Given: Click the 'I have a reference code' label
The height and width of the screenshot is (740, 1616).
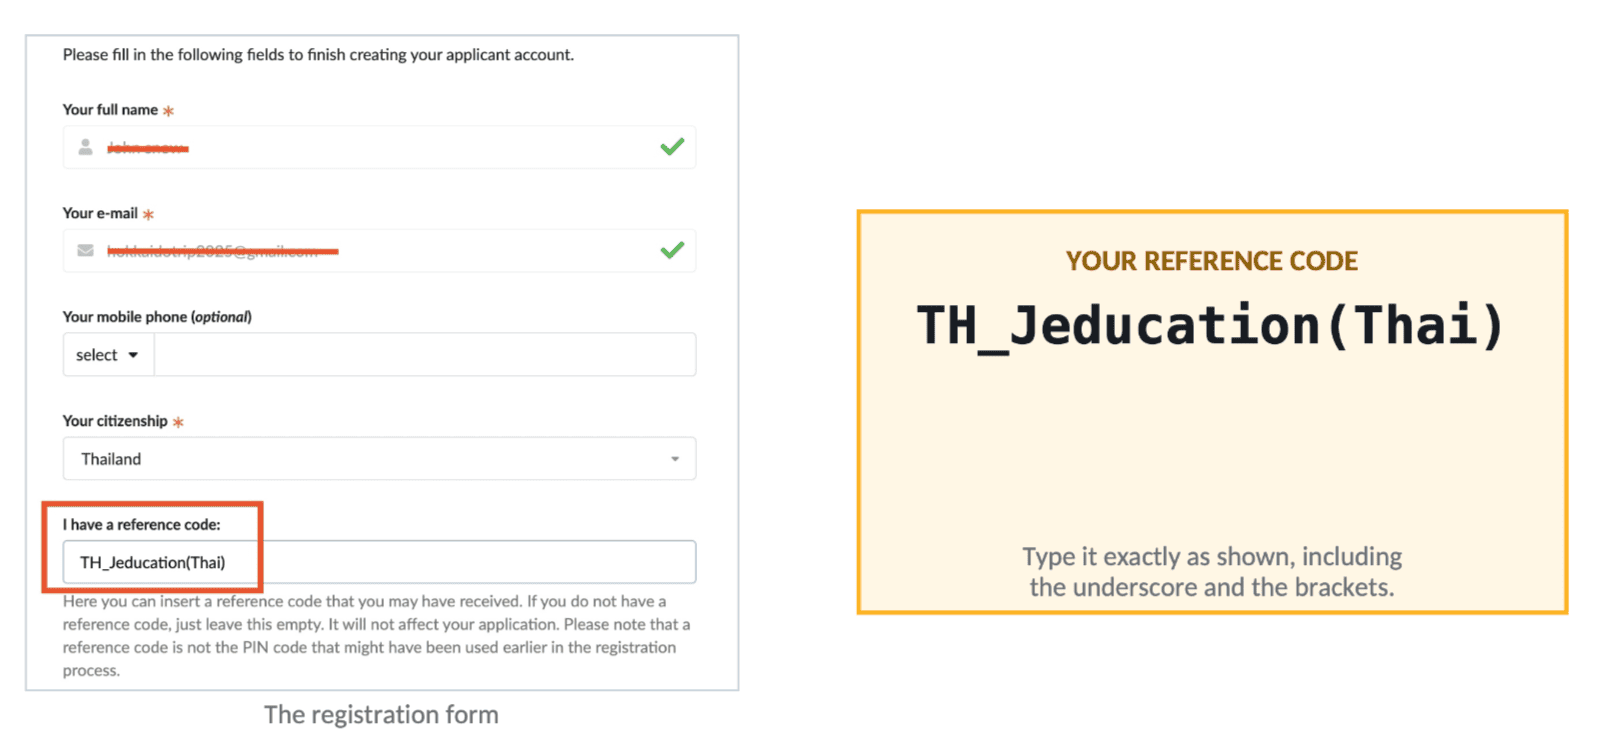Looking at the screenshot, I should [x=141, y=524].
